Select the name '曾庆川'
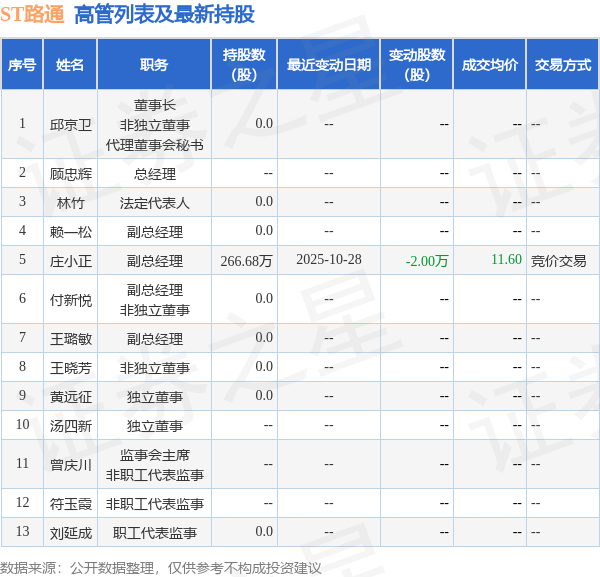 [x=71, y=465]
